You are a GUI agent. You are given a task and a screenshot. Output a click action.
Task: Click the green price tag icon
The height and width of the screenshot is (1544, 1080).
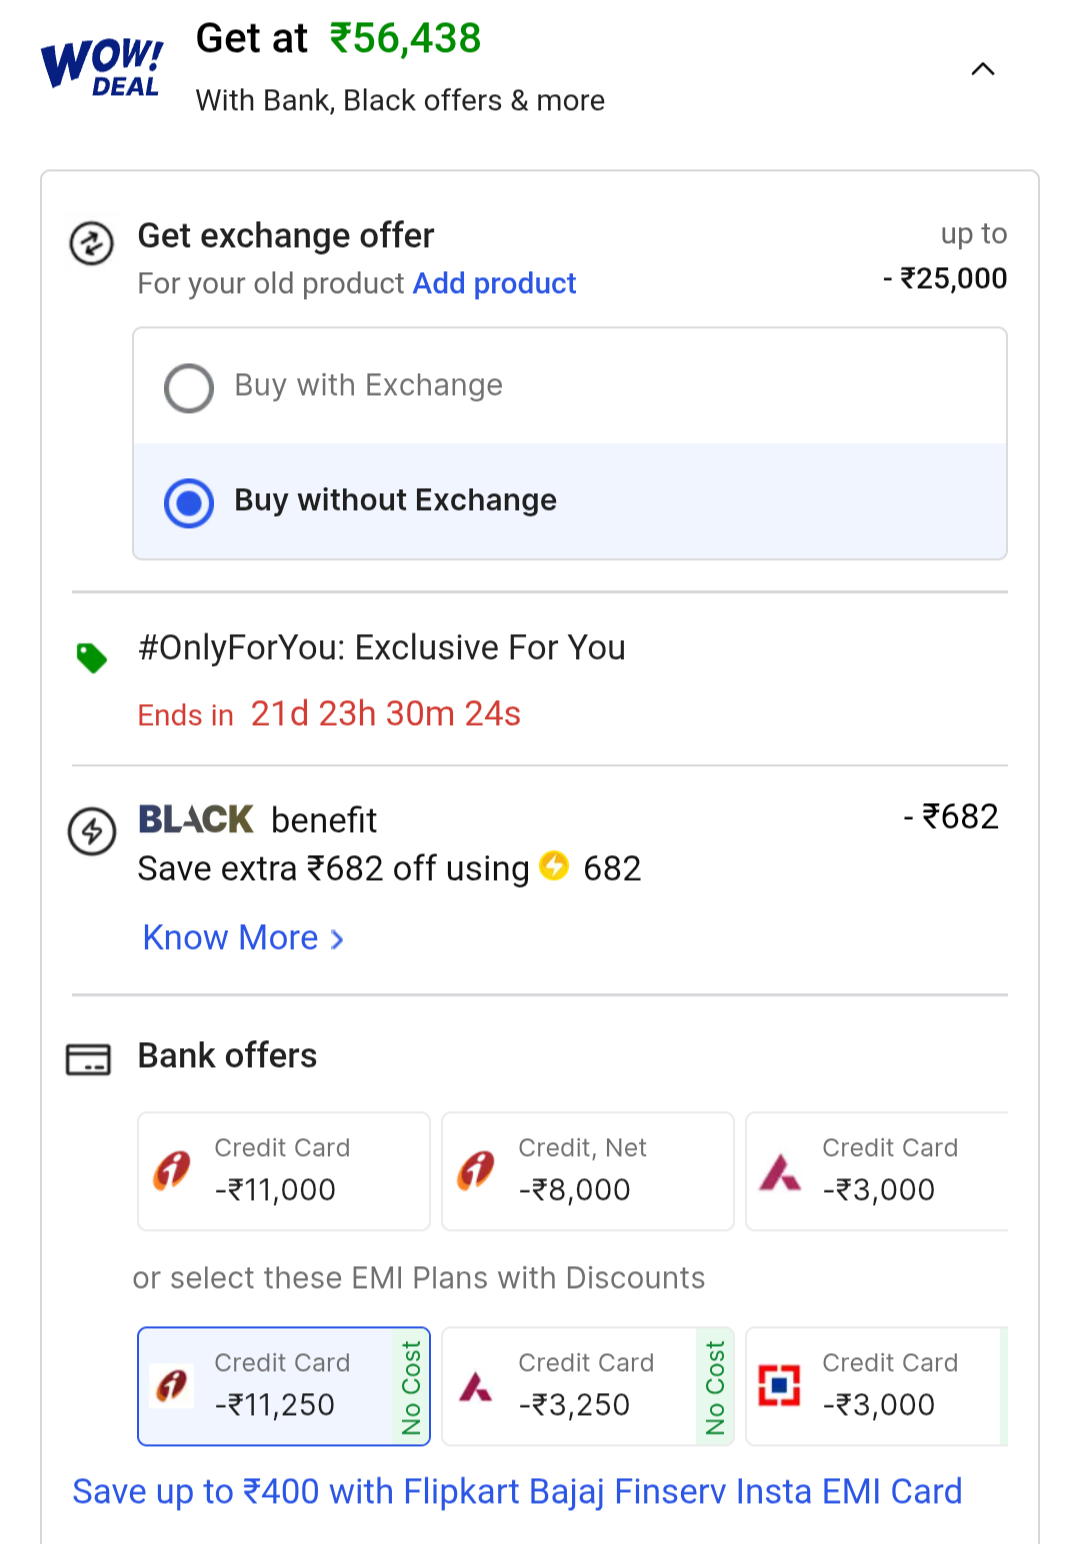click(x=92, y=658)
